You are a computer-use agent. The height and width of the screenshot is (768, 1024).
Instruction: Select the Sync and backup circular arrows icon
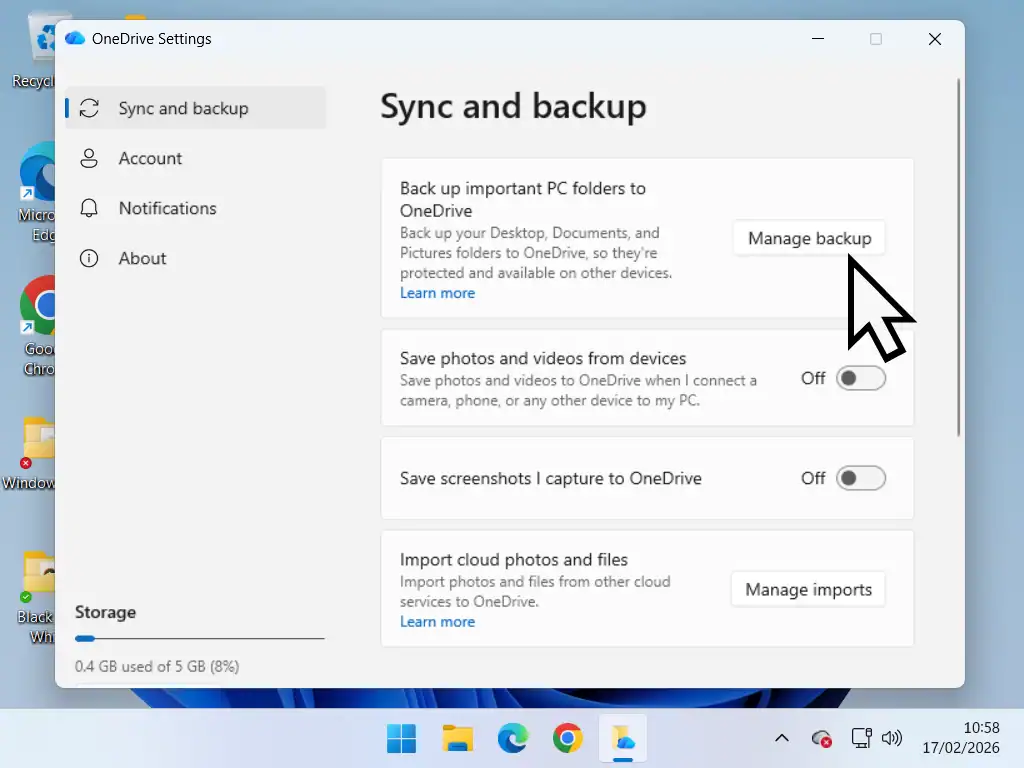point(89,108)
